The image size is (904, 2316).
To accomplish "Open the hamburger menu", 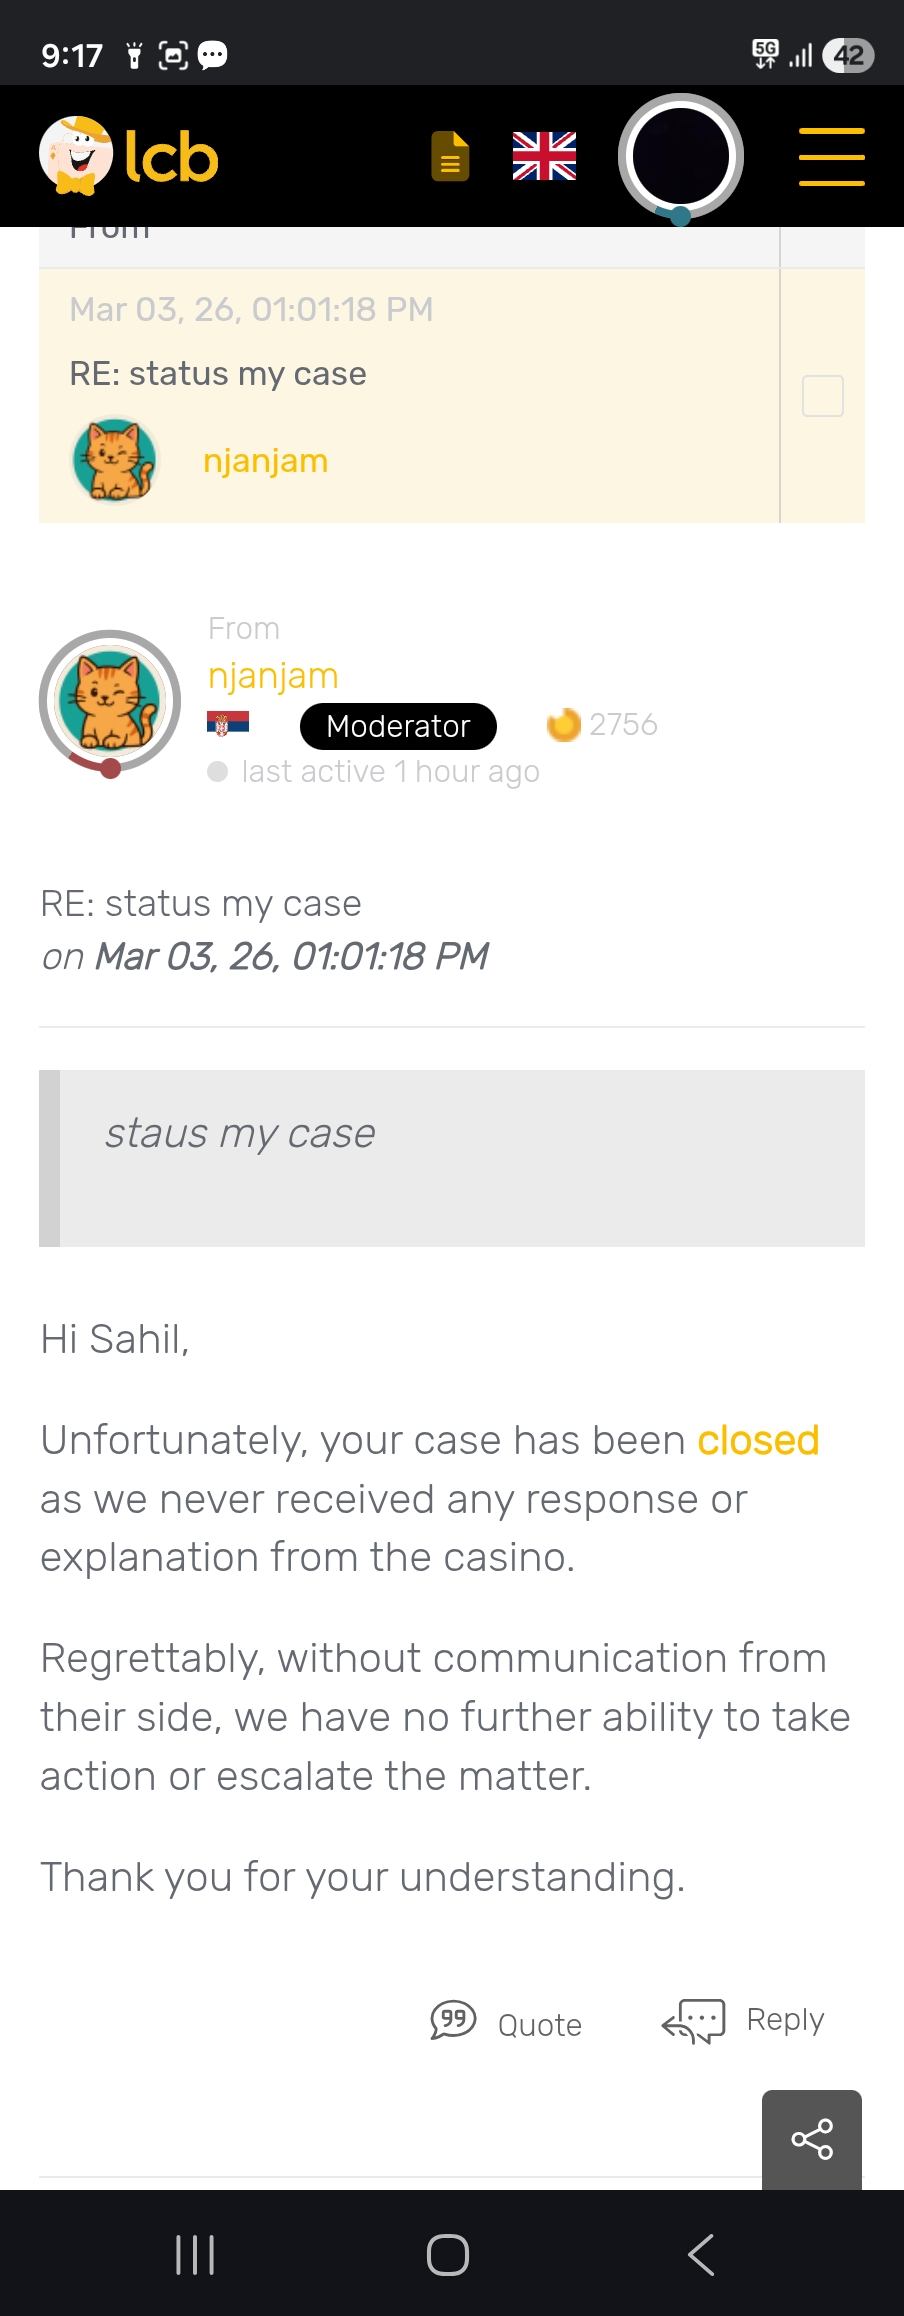I will [x=831, y=157].
